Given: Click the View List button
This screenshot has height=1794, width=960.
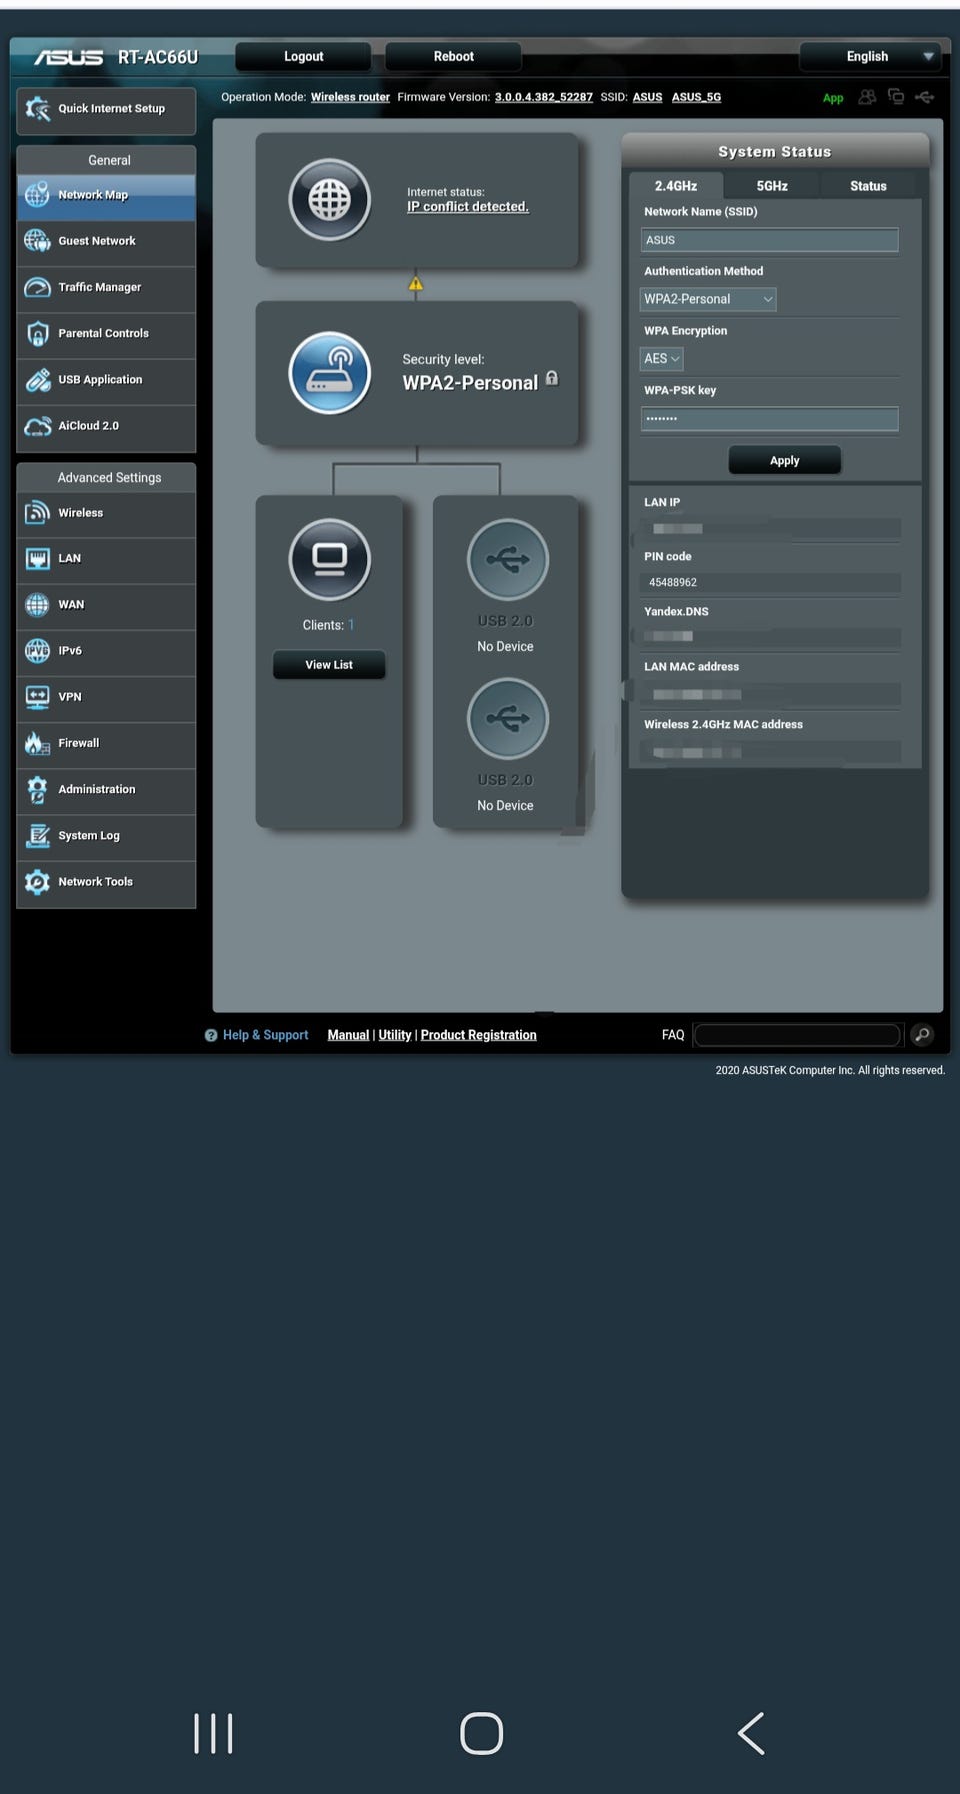Looking at the screenshot, I should (329, 664).
